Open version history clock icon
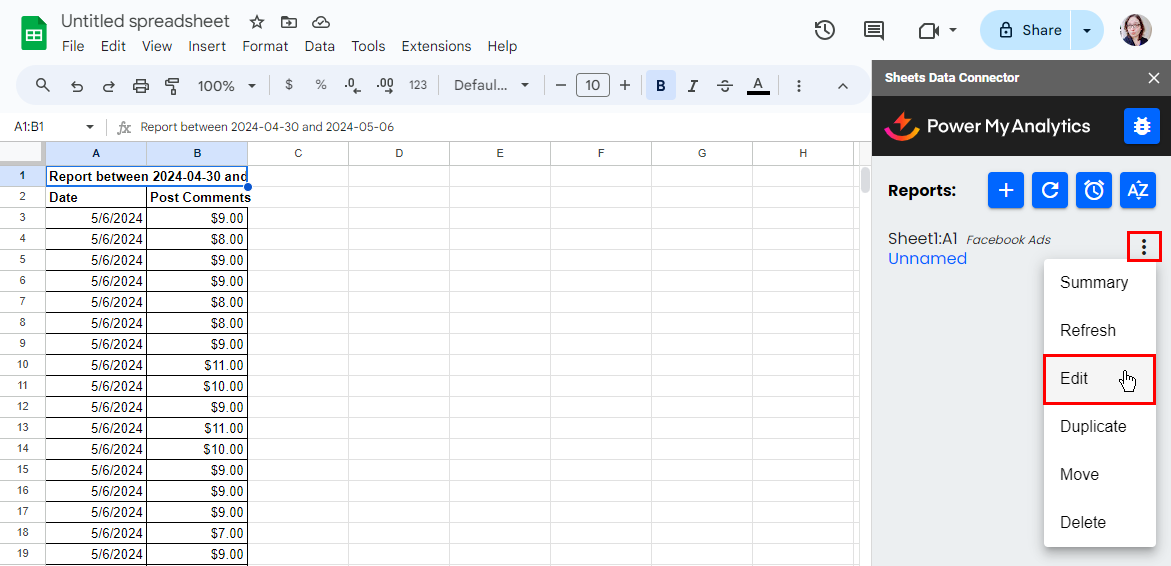The image size is (1171, 566). [x=825, y=30]
